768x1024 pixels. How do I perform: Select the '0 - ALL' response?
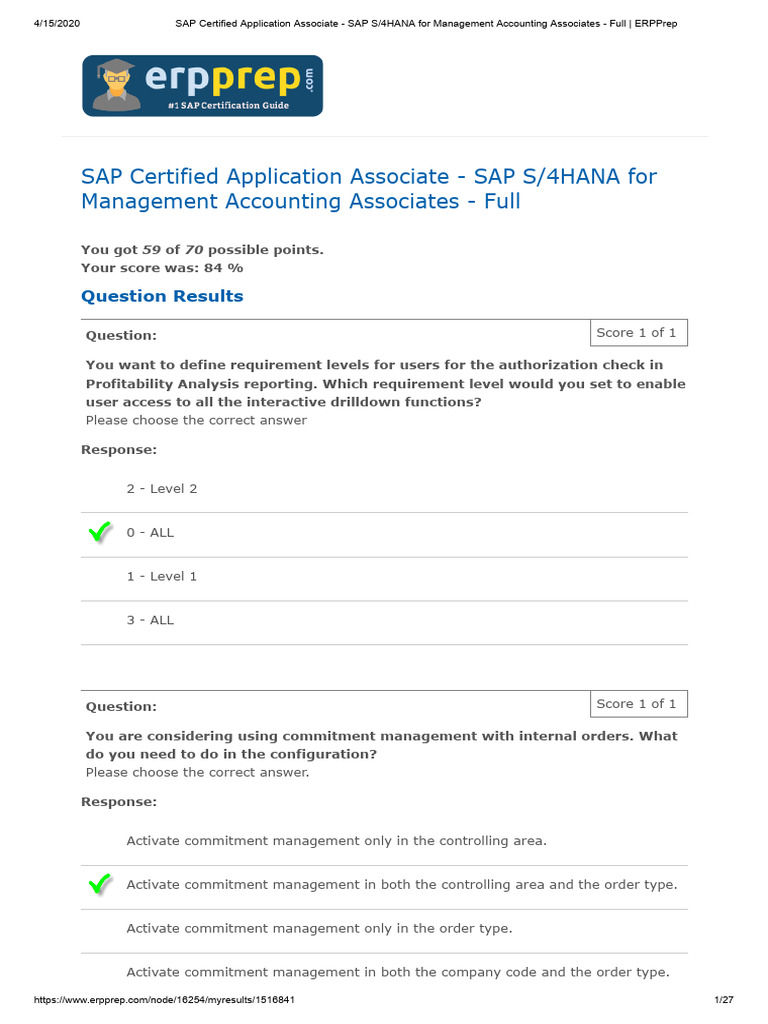[x=150, y=533]
